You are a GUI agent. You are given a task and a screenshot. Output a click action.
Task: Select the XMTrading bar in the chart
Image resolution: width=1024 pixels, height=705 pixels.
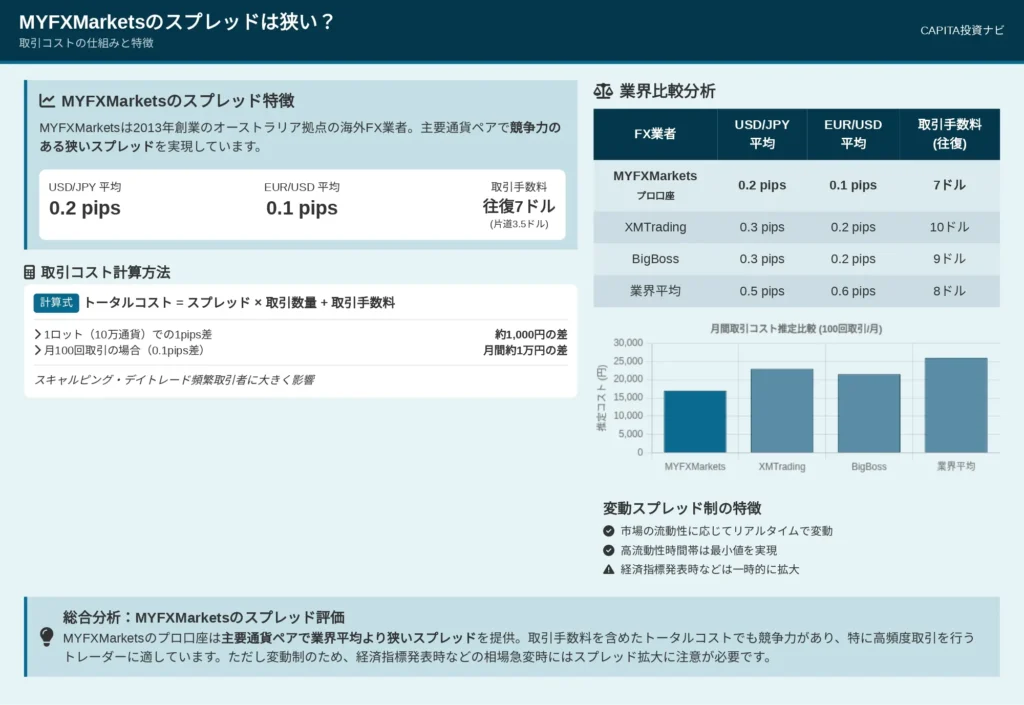click(x=782, y=411)
